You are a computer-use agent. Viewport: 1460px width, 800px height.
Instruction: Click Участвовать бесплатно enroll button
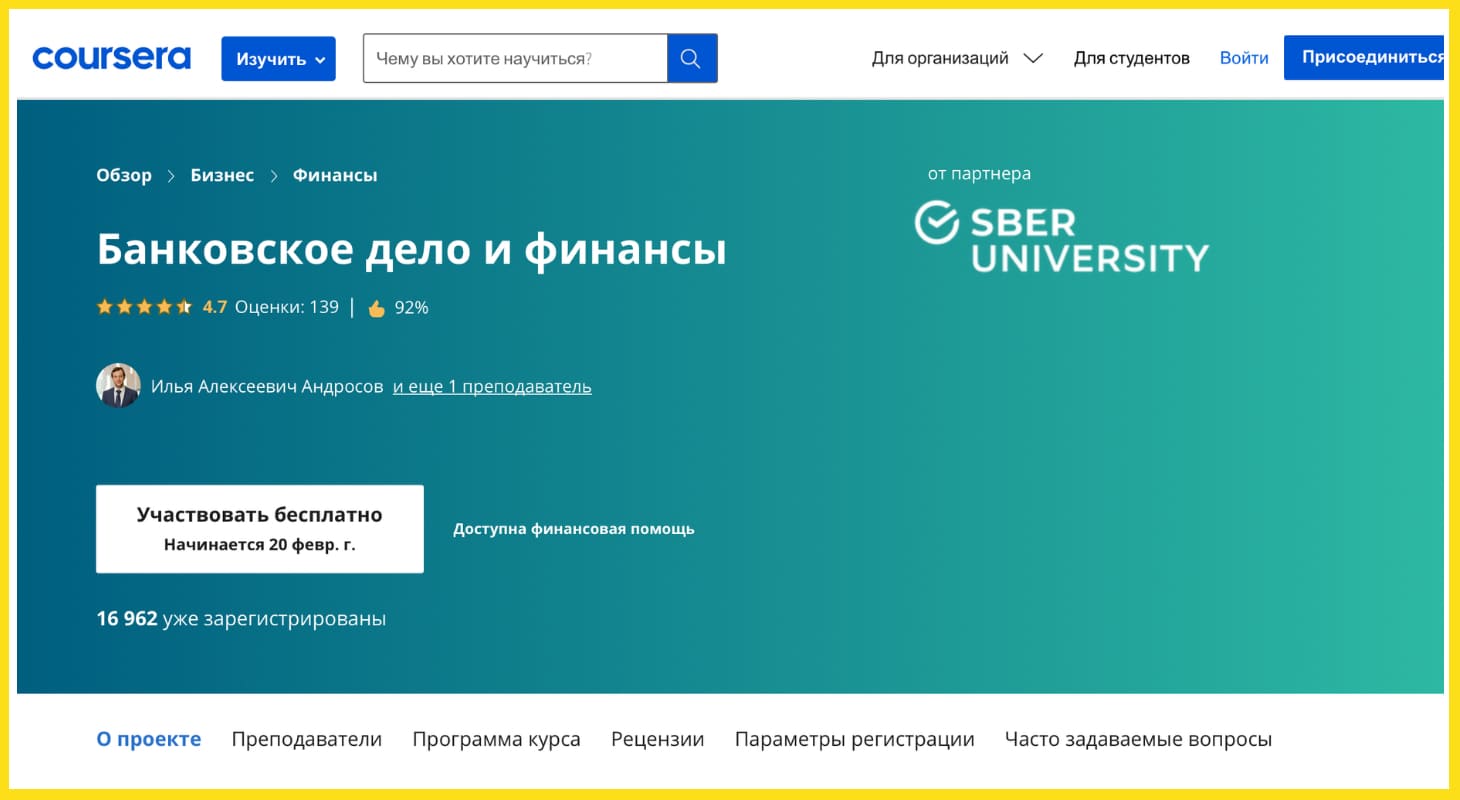pos(260,529)
